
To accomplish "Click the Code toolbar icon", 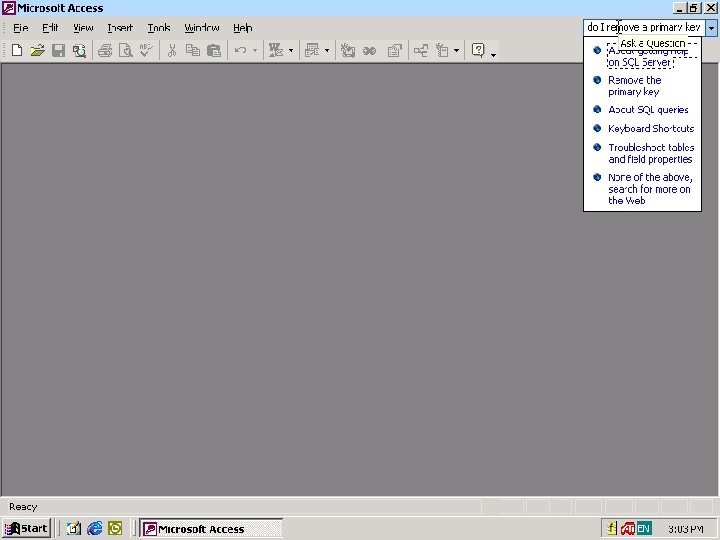I will [x=348, y=50].
